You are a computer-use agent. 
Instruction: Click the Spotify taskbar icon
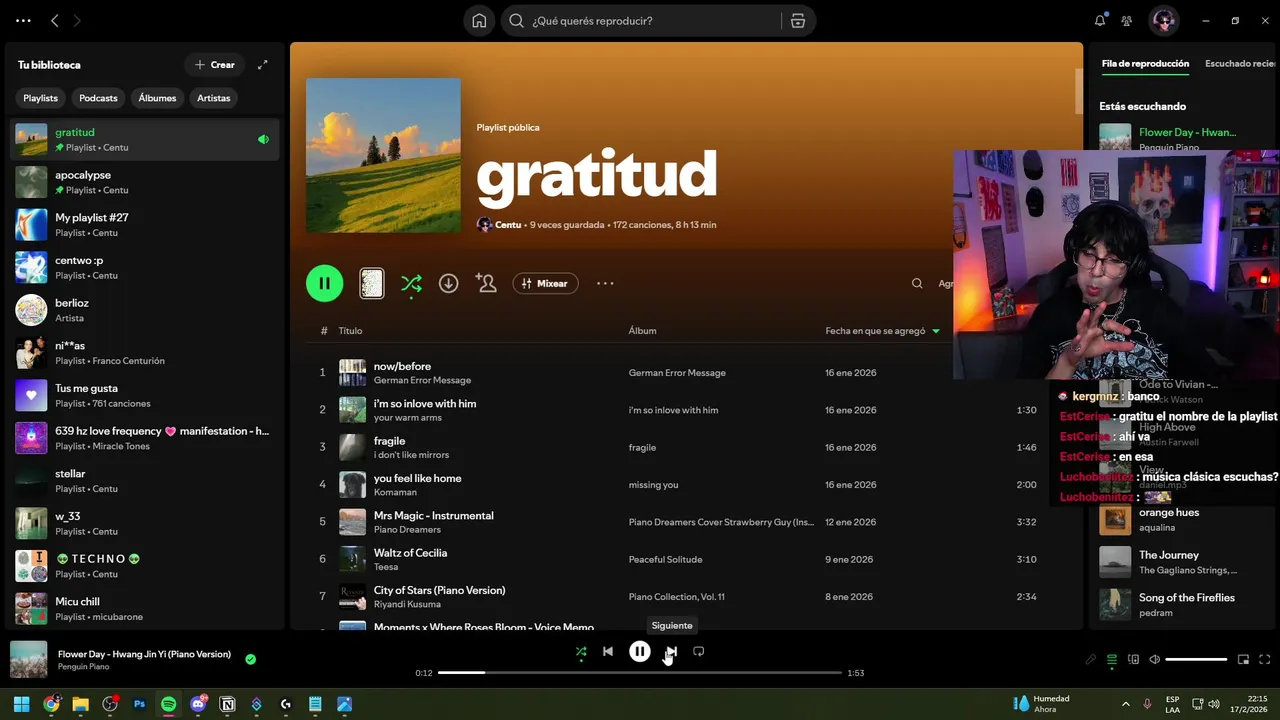168,704
